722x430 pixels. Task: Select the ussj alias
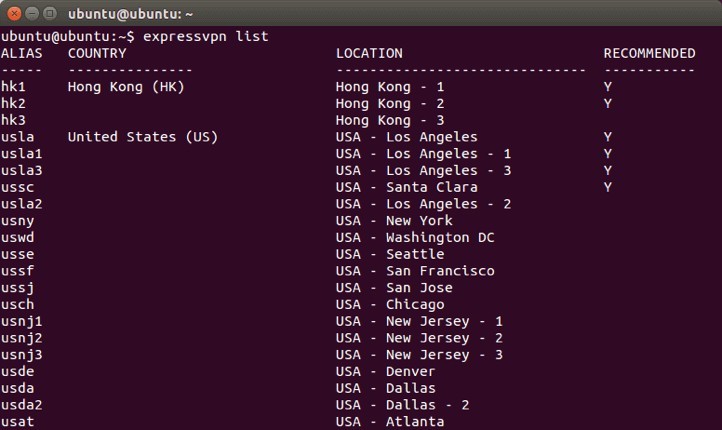17,288
